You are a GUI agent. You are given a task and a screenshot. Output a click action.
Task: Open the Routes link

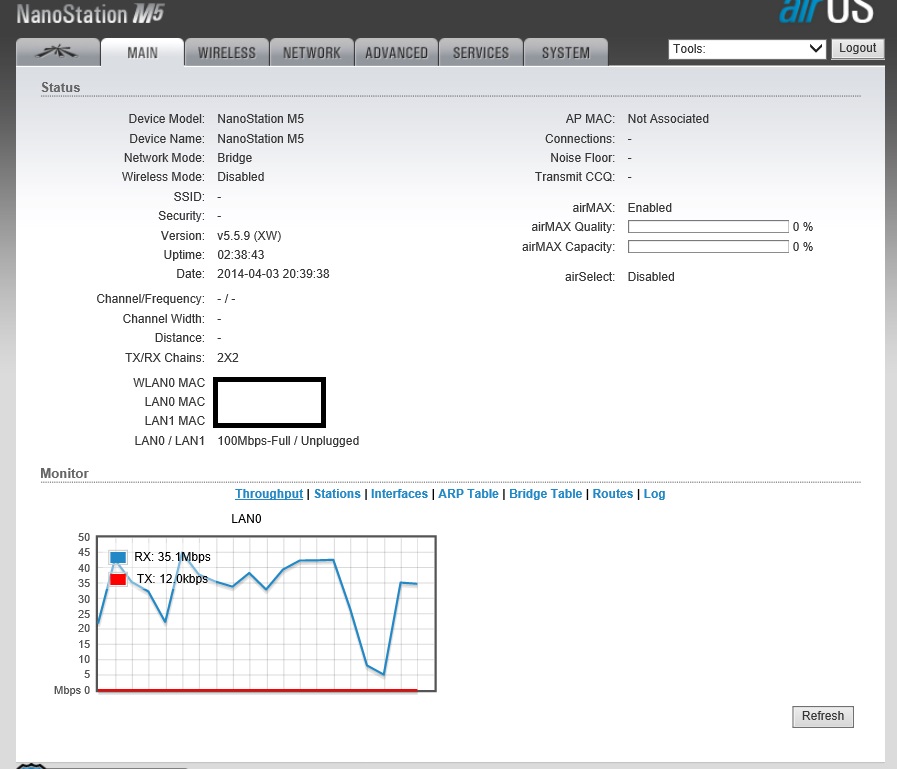tap(613, 494)
